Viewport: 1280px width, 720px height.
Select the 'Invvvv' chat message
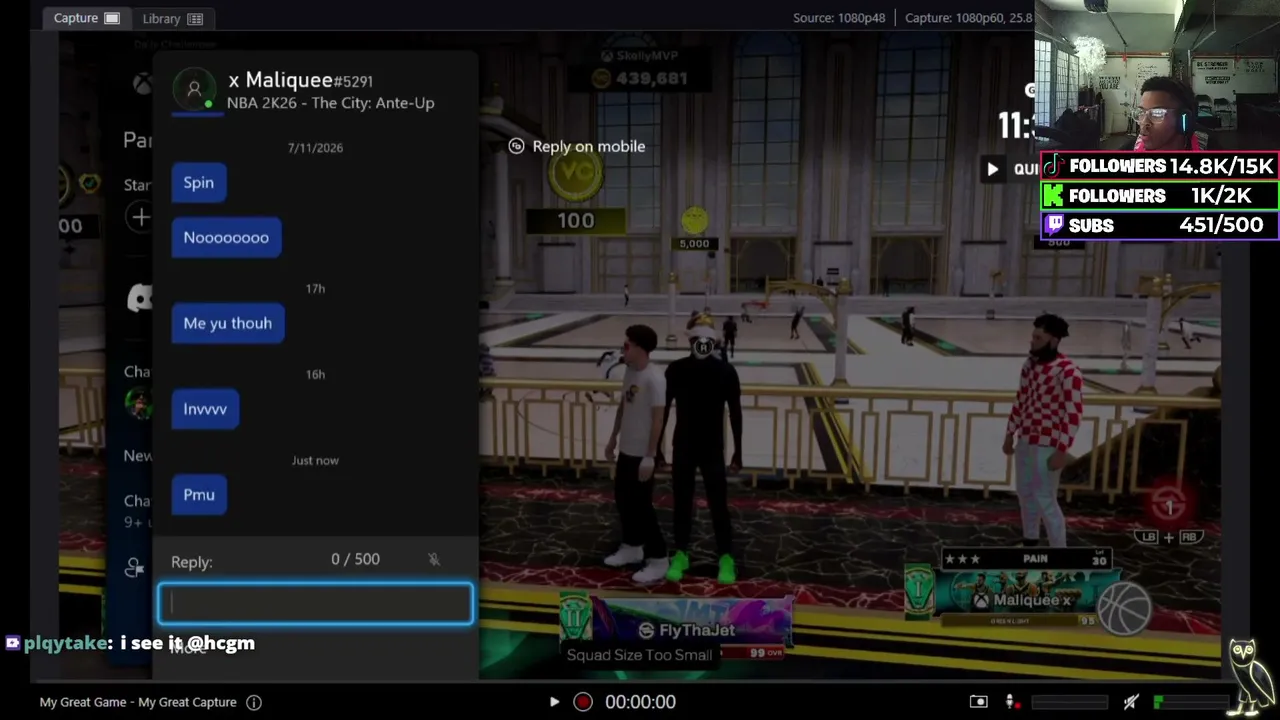(x=205, y=409)
